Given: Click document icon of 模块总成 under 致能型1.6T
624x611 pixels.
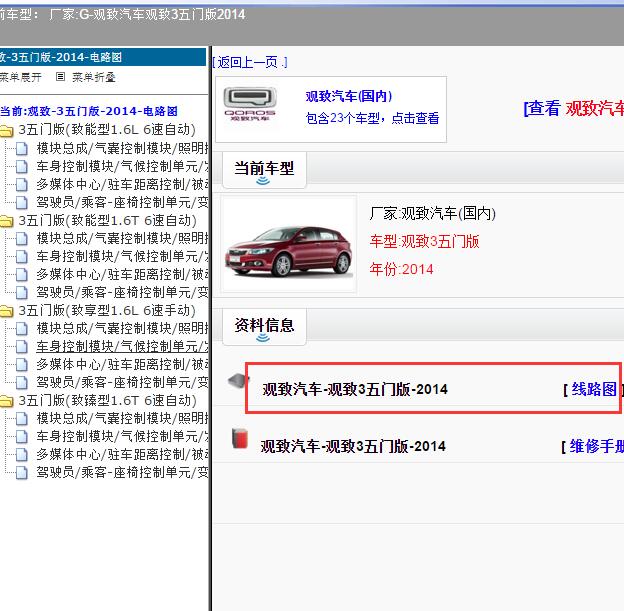Looking at the screenshot, I should click(x=21, y=238).
